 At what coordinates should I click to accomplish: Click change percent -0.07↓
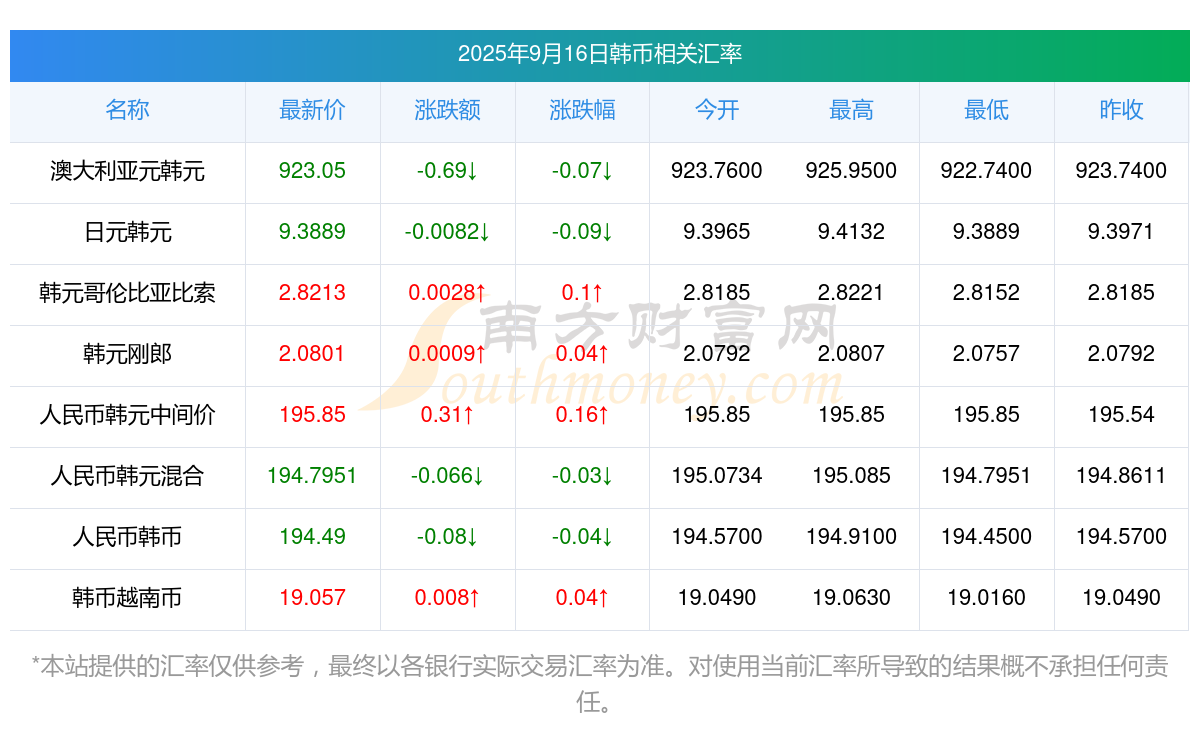[582, 171]
